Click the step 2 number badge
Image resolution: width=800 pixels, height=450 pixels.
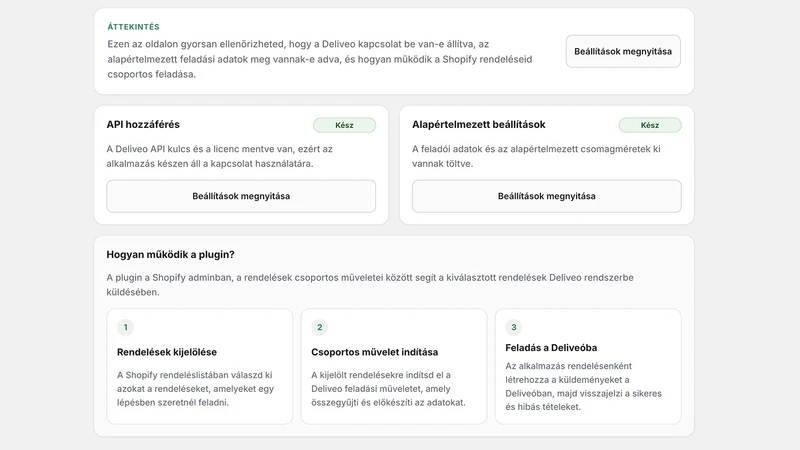click(320, 327)
